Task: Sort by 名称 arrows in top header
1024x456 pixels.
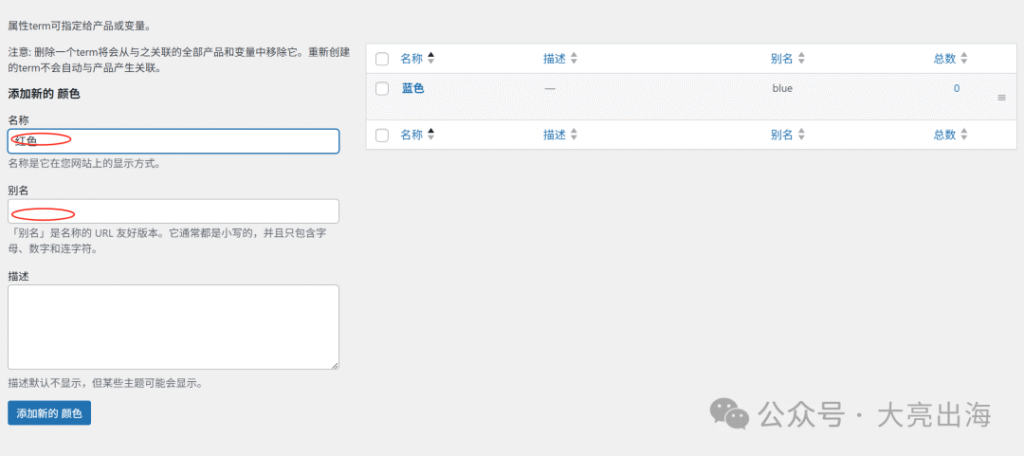Action: [430, 59]
